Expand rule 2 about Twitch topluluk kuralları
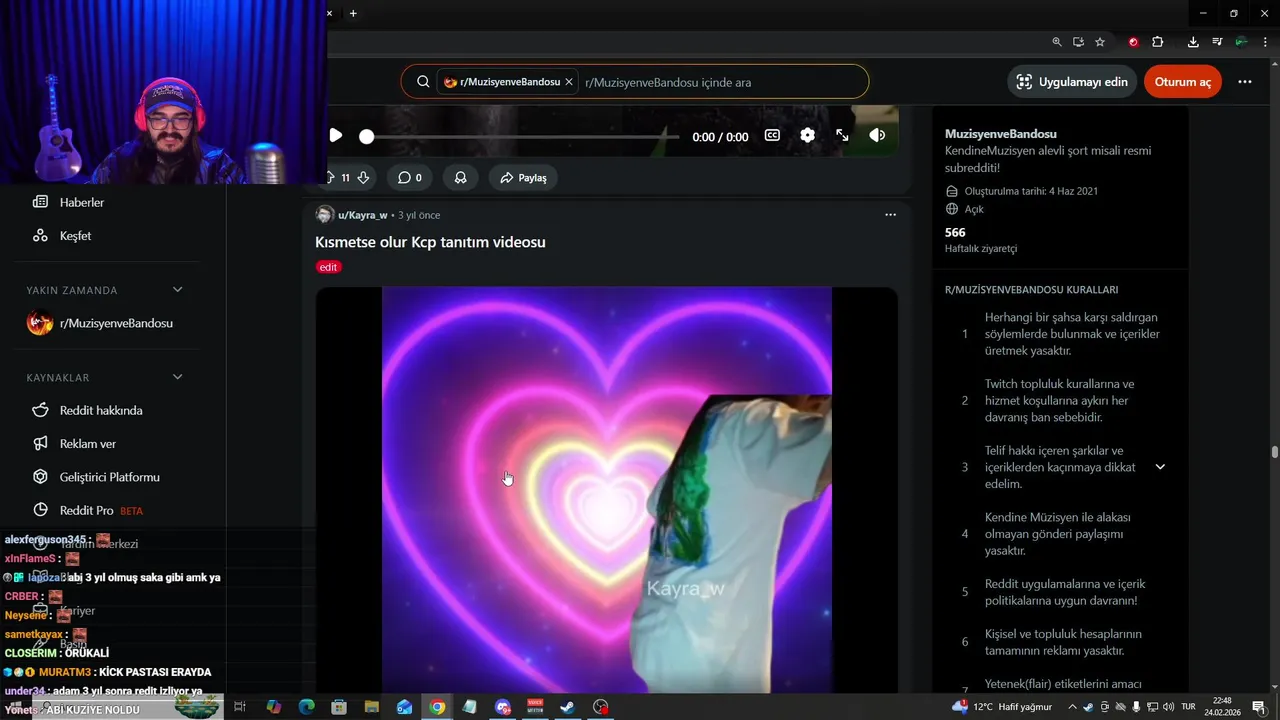 tap(1060, 400)
